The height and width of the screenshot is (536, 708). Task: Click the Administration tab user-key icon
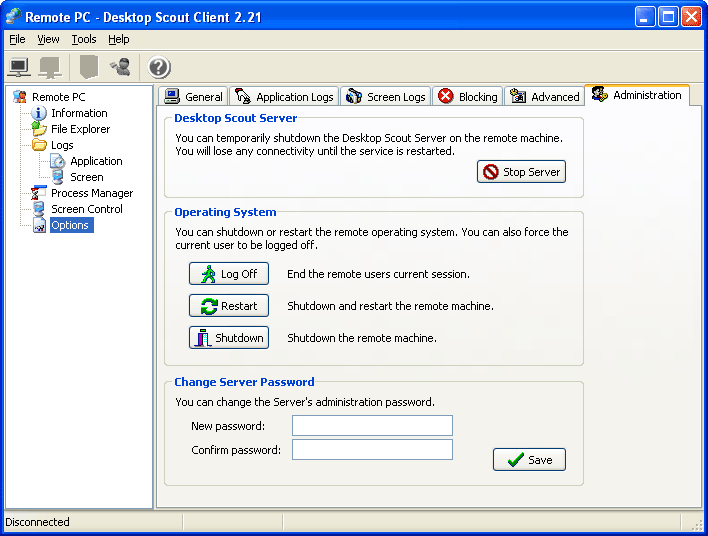click(x=600, y=94)
